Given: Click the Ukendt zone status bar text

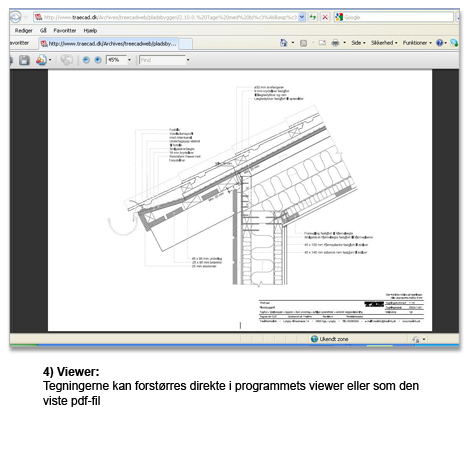Looking at the screenshot, I should click(x=334, y=339).
